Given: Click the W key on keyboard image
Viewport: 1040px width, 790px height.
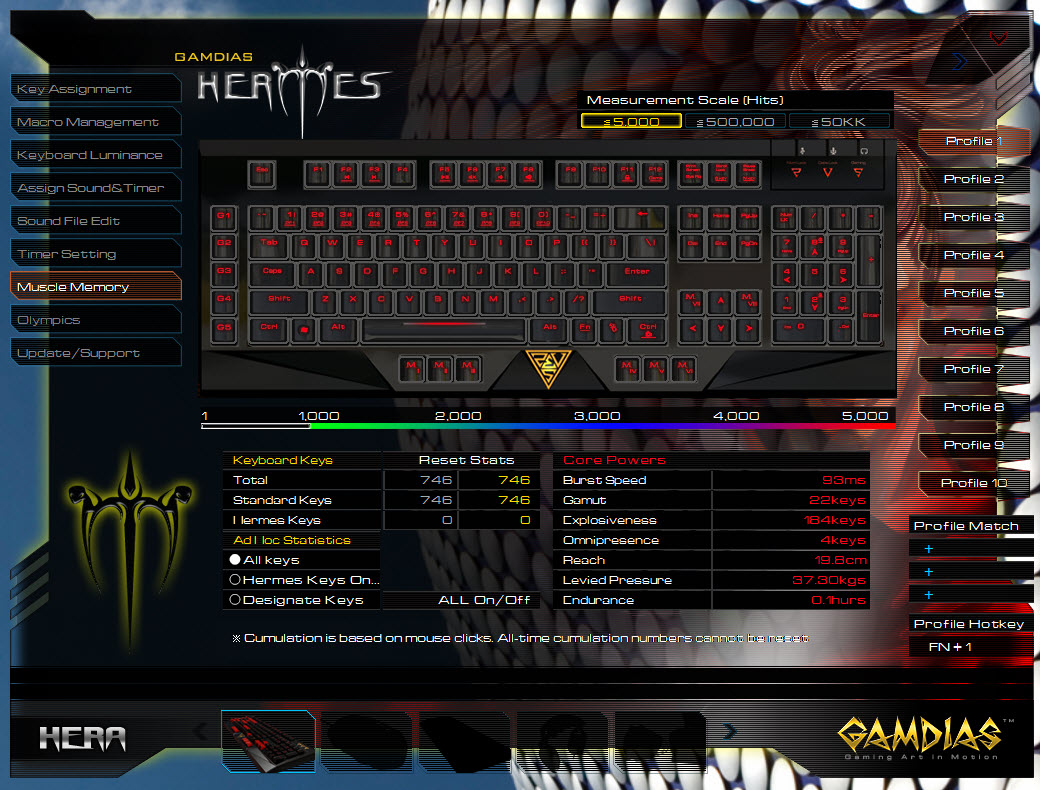Looking at the screenshot, I should 332,245.
